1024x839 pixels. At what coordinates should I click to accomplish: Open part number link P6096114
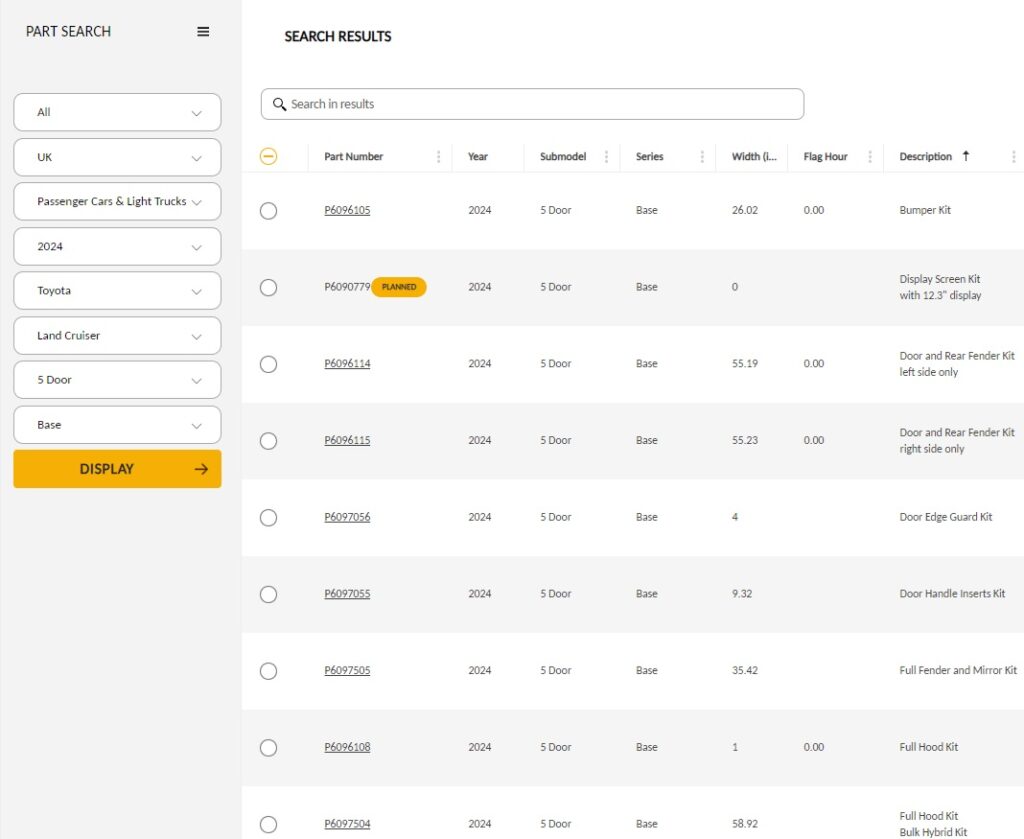[x=347, y=364]
